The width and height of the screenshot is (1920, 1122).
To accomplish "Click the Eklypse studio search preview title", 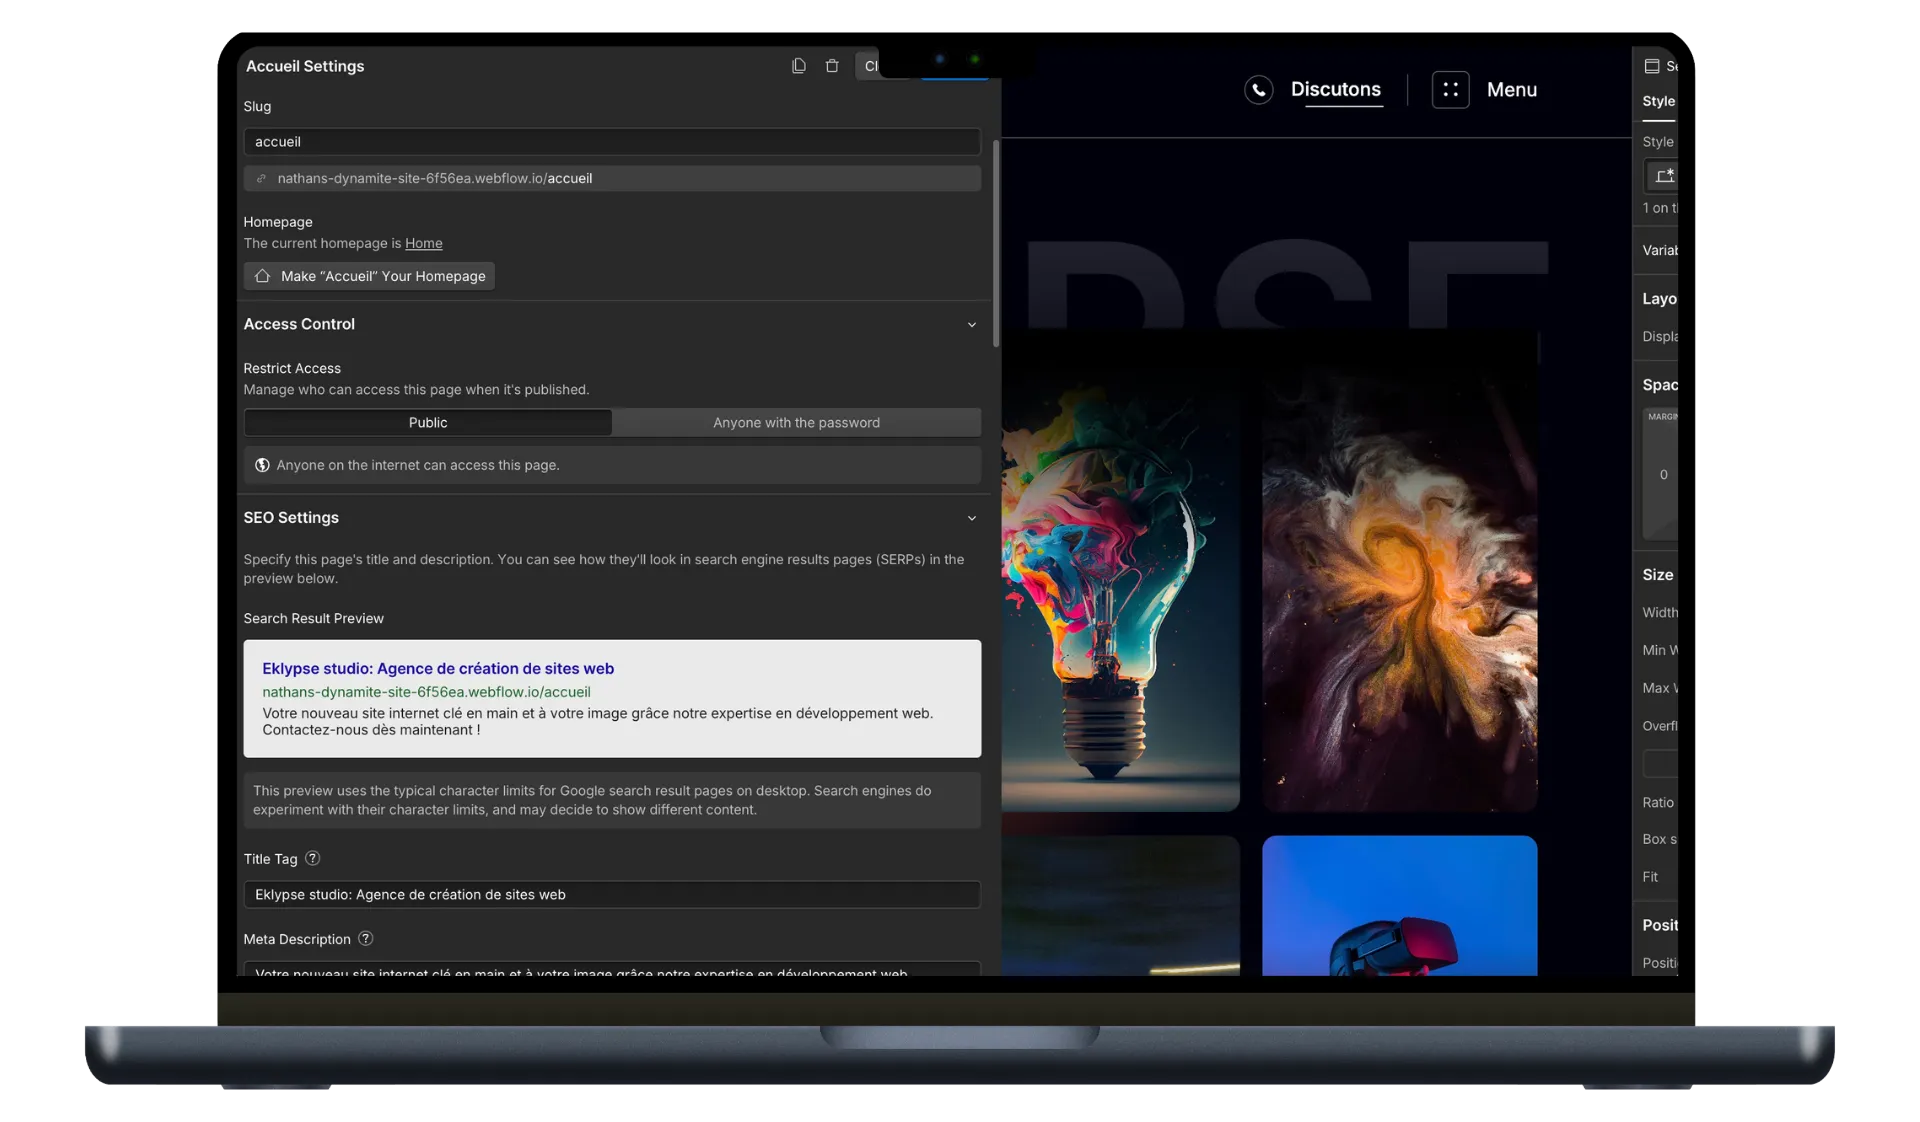I will (438, 668).
